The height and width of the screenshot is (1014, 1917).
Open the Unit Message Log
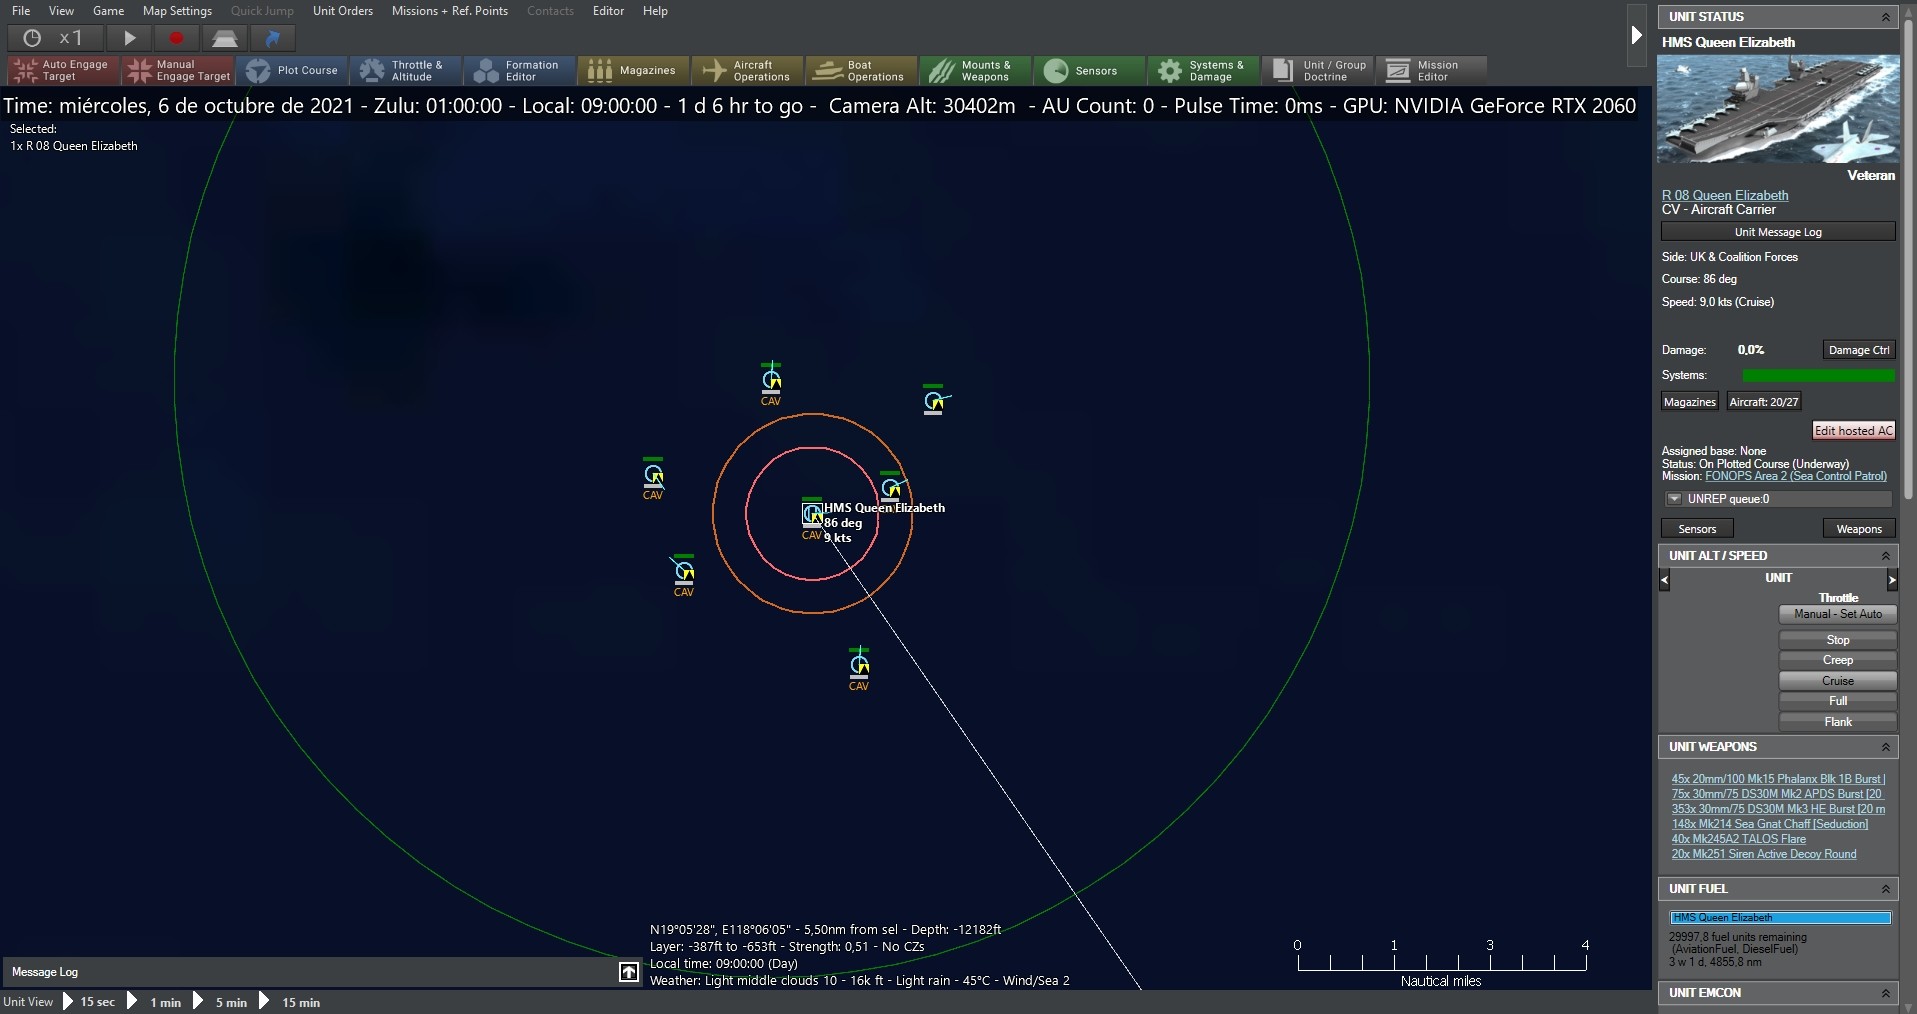coord(1778,231)
